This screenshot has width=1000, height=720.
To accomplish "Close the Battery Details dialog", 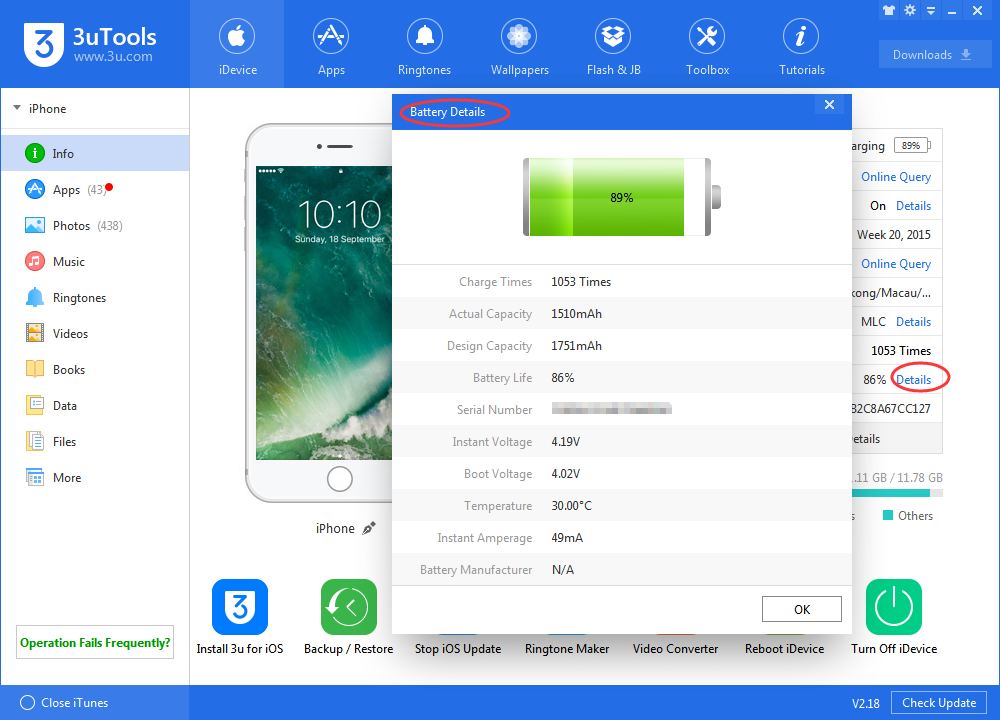I will point(829,105).
